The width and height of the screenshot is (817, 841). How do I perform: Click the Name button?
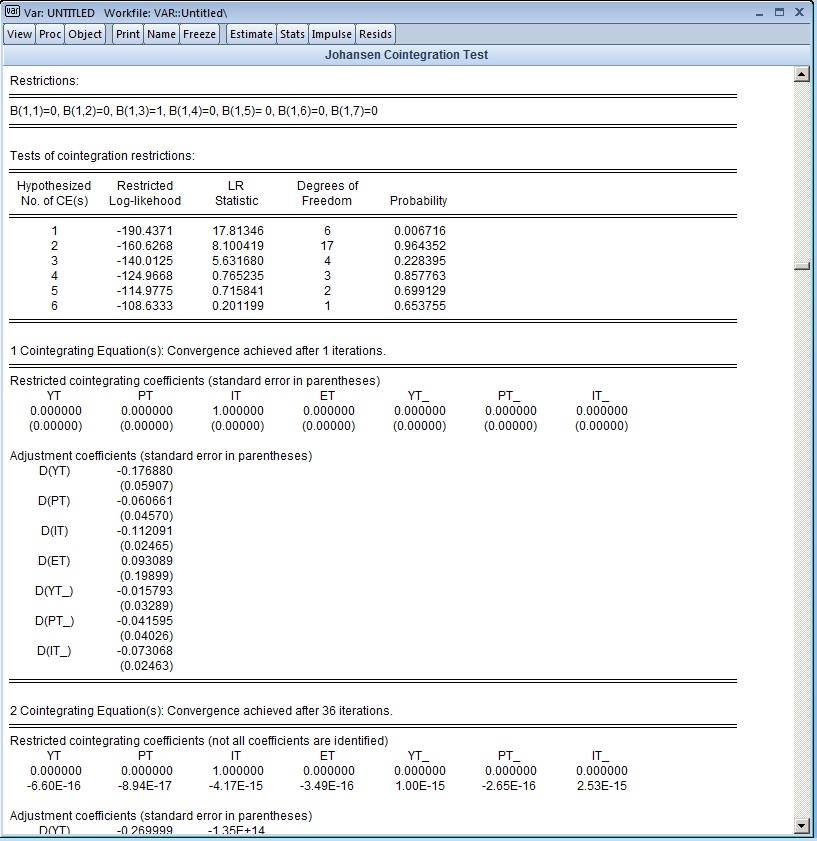click(161, 34)
